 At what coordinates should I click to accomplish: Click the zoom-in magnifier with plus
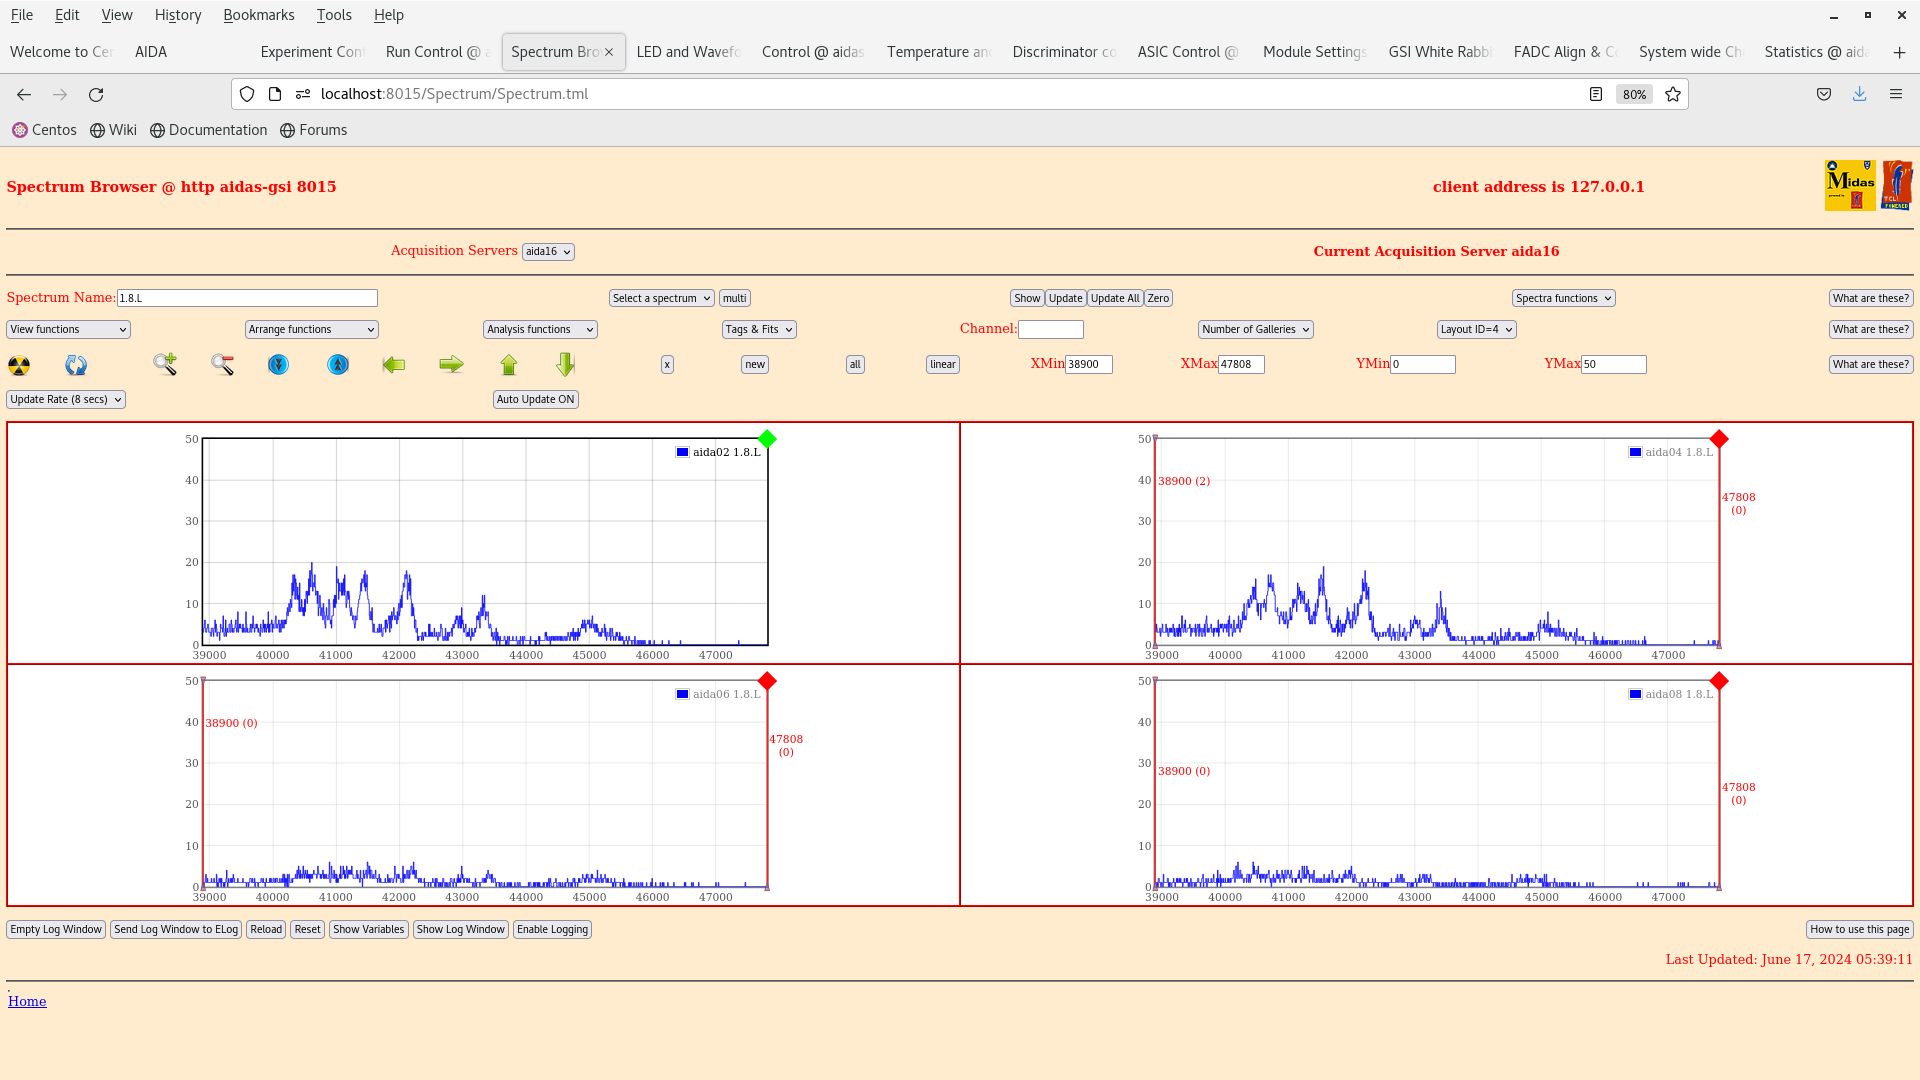(x=165, y=365)
